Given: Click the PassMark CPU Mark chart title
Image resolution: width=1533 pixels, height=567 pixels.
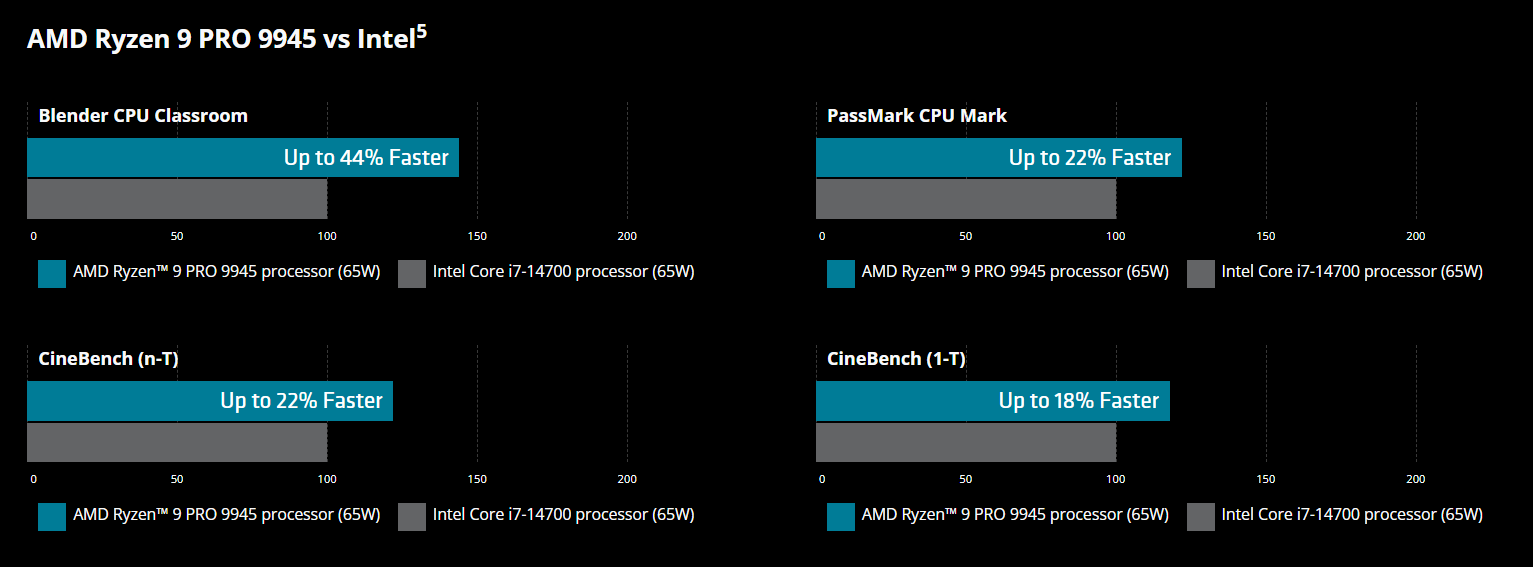Looking at the screenshot, I should pos(917,116).
